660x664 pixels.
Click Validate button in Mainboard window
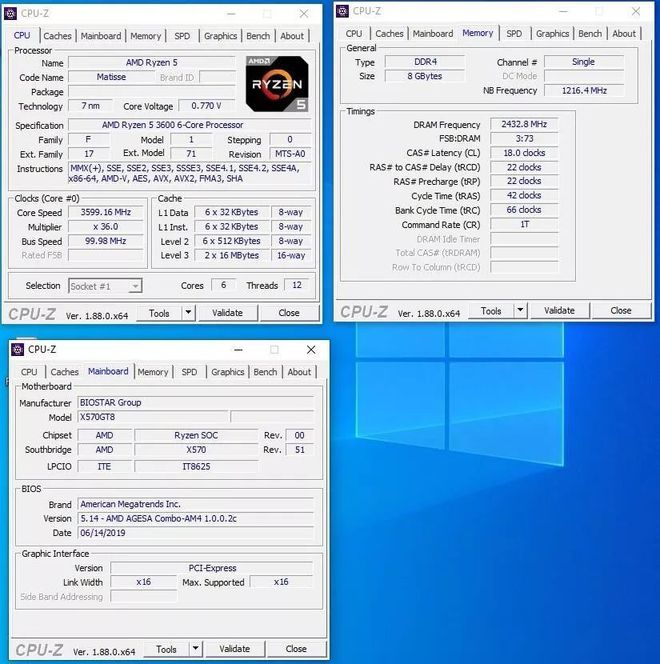(235, 649)
